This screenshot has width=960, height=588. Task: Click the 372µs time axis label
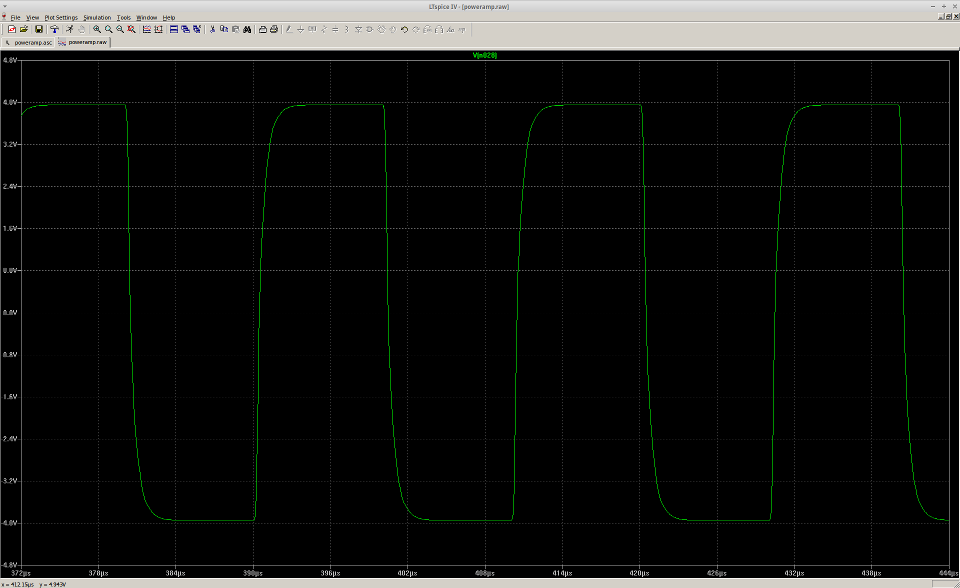point(21,573)
